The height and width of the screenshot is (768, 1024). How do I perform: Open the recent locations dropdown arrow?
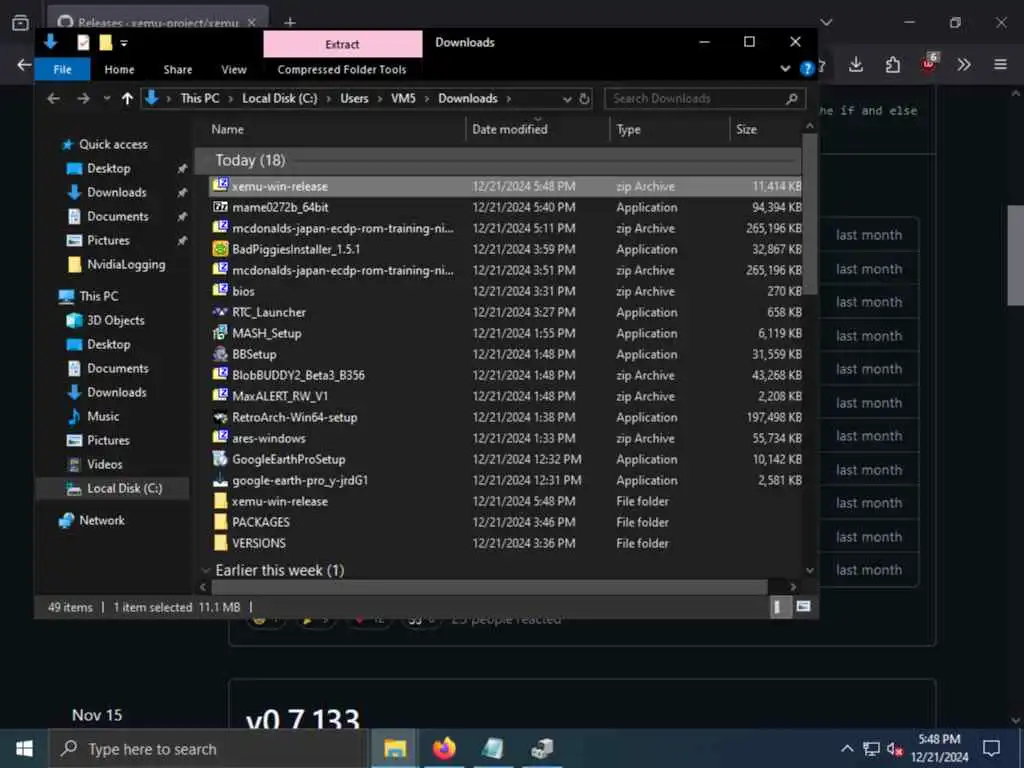(106, 99)
